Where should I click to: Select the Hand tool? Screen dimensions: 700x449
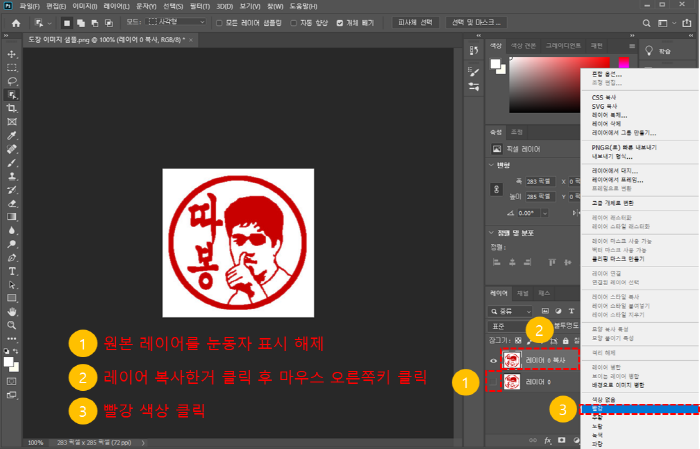[x=12, y=312]
